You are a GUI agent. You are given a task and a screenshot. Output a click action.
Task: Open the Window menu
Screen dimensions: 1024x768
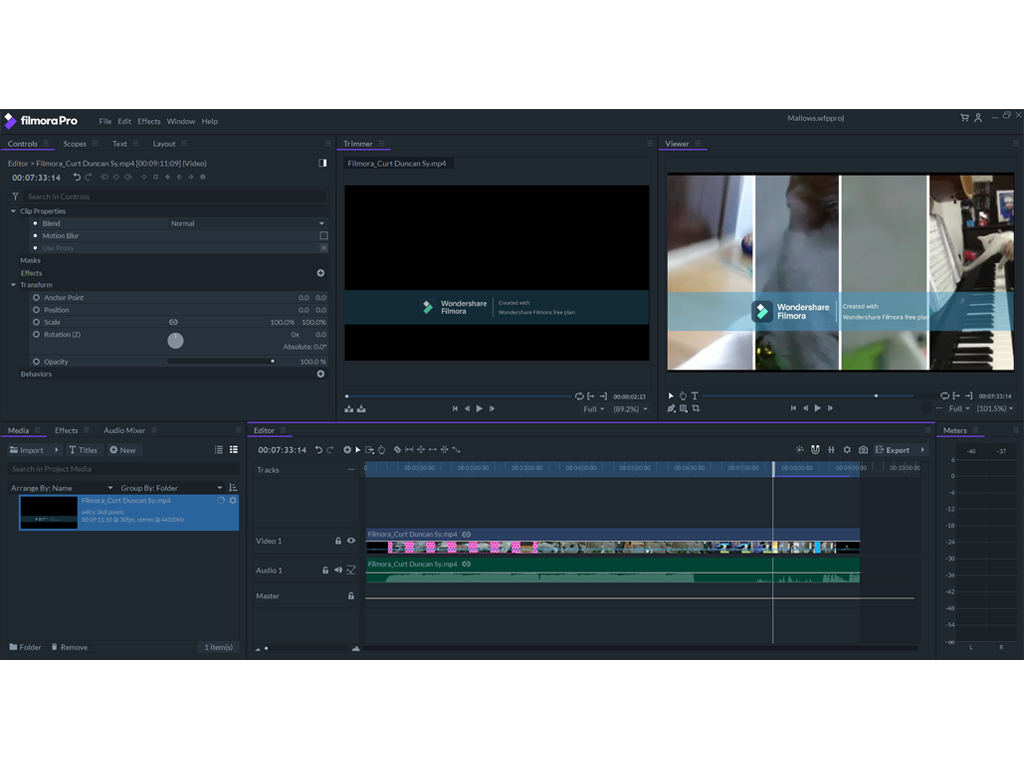click(181, 121)
